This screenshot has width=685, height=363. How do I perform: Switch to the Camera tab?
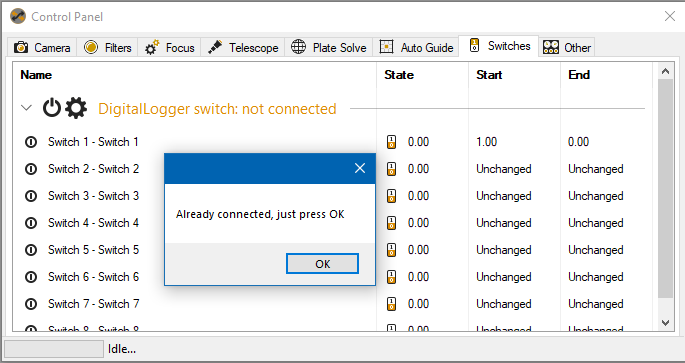click(x=42, y=48)
